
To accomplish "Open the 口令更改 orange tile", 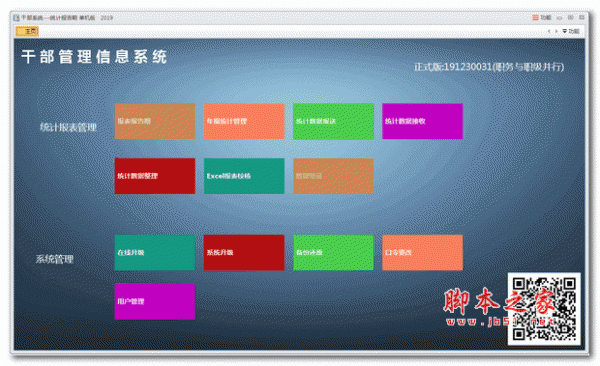I will 422,252.
